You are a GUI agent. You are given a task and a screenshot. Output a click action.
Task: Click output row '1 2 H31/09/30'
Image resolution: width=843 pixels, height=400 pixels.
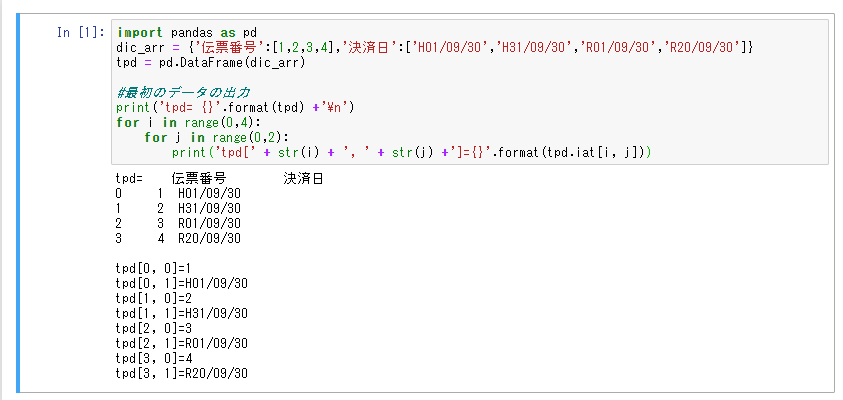click(178, 209)
